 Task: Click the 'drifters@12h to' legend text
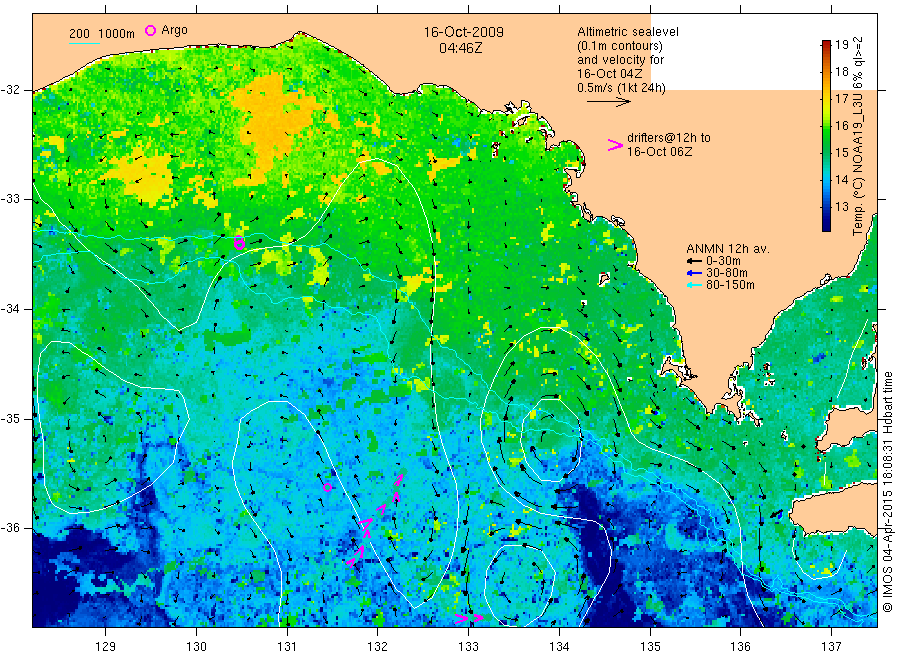click(669, 138)
